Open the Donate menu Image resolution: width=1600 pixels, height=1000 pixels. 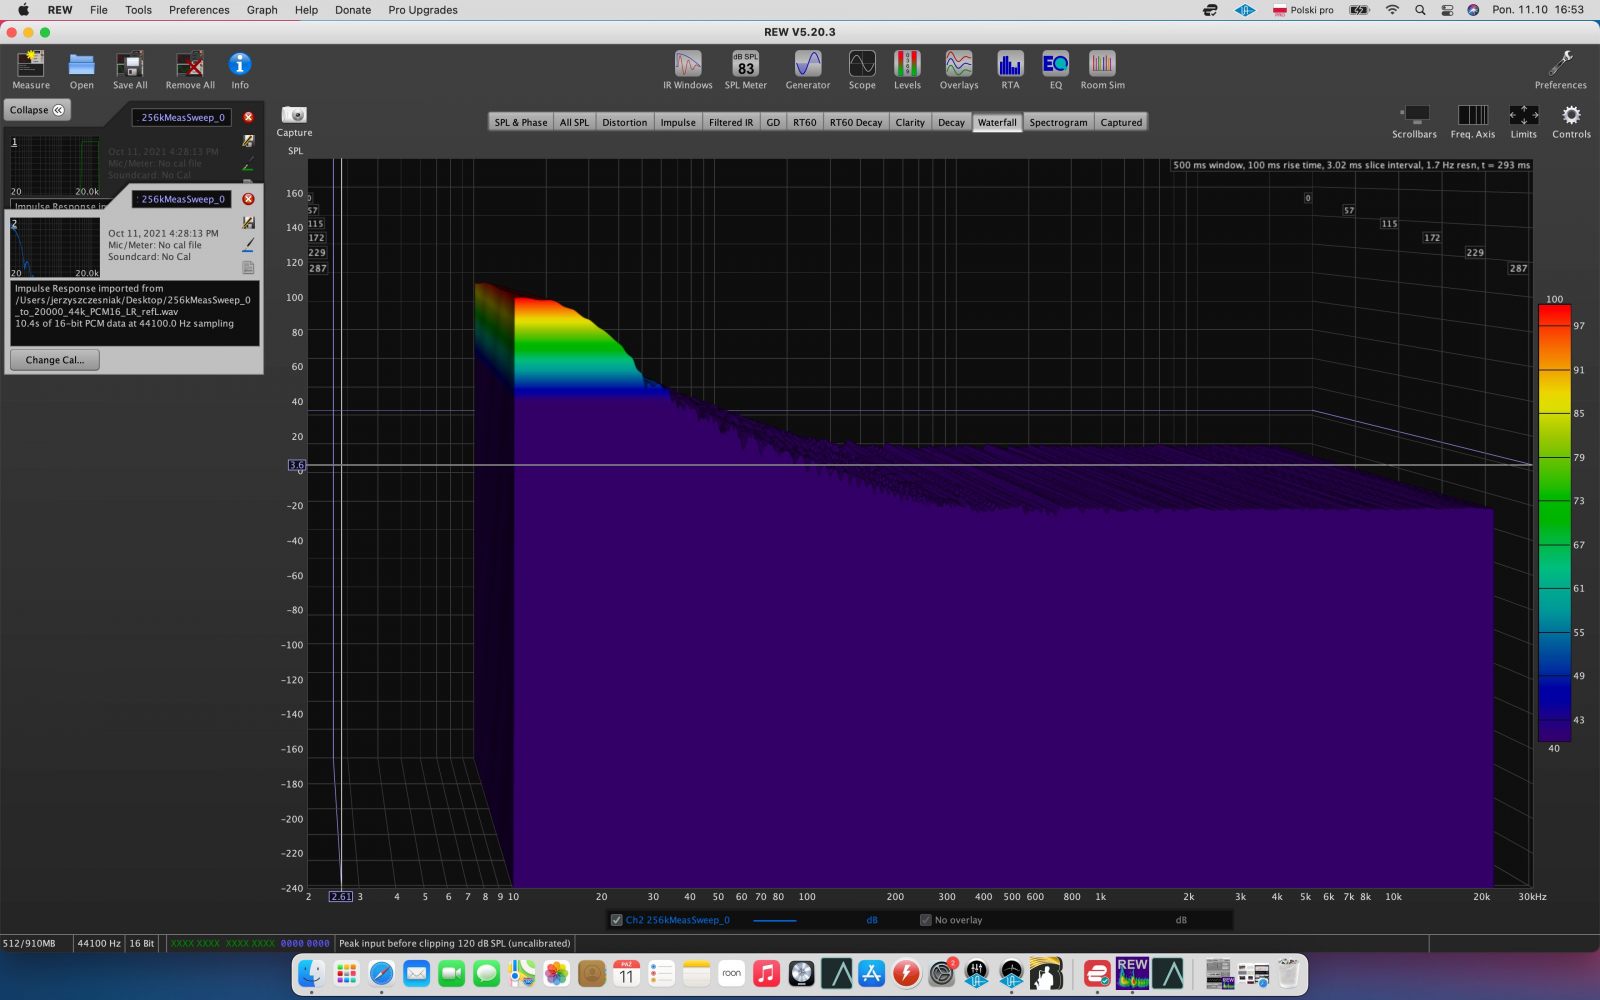click(353, 10)
